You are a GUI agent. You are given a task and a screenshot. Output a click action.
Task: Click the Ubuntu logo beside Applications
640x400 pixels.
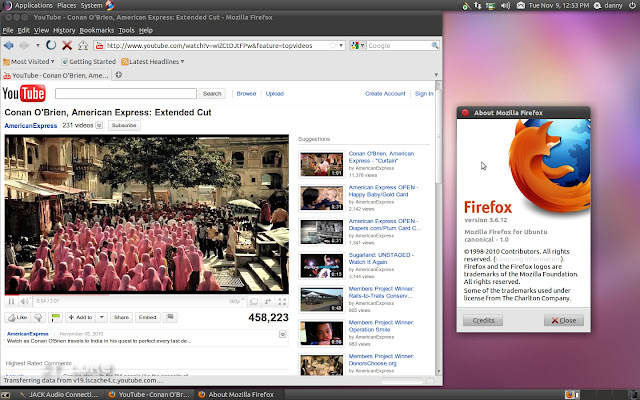point(7,5)
